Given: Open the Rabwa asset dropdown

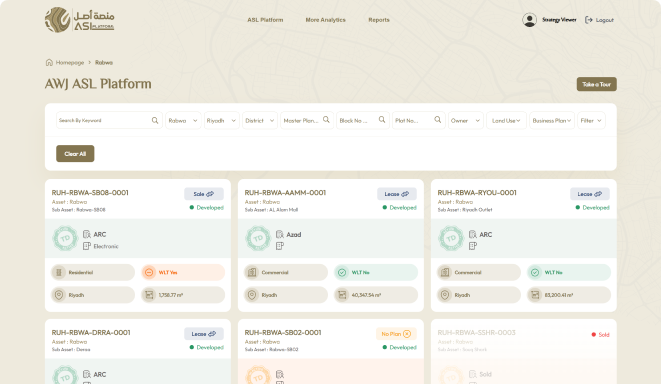Looking at the screenshot, I should 183,121.
